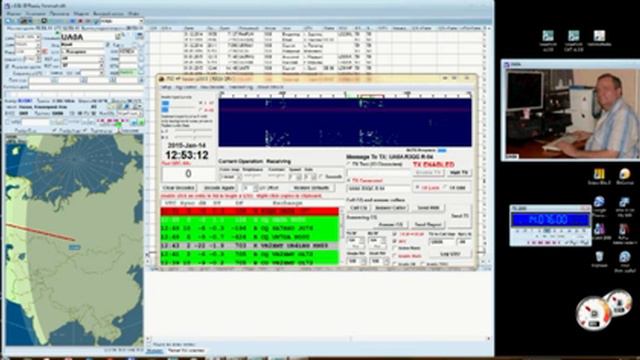This screenshot has width=640, height=360.
Task: Click the Clear Decodes button
Action: point(179,188)
